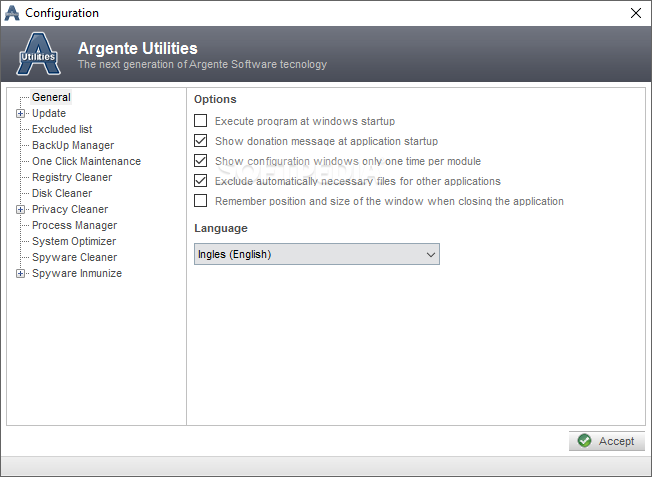Image resolution: width=652 pixels, height=477 pixels.
Task: Close the Configuration window
Action: pyautogui.click(x=635, y=13)
